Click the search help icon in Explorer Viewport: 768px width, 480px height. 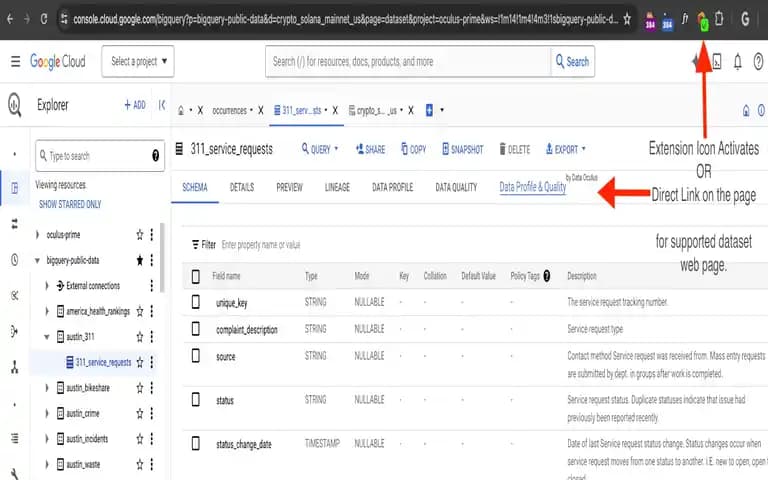(x=155, y=156)
